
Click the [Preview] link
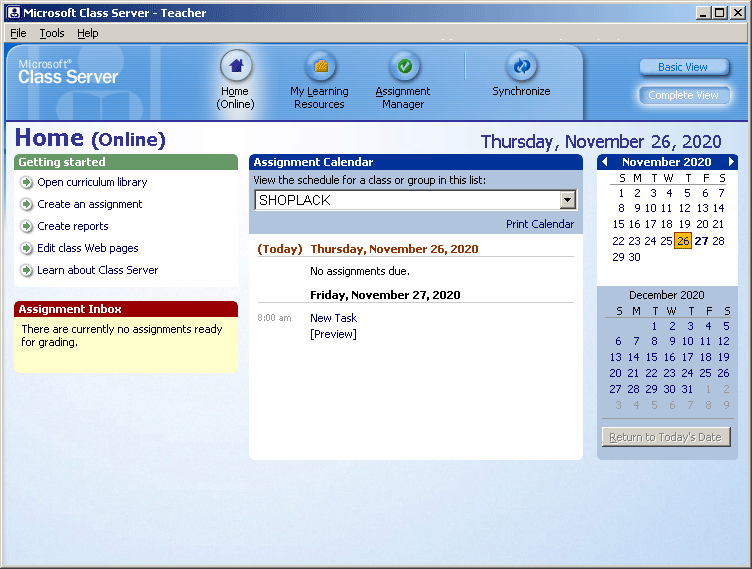click(x=333, y=334)
